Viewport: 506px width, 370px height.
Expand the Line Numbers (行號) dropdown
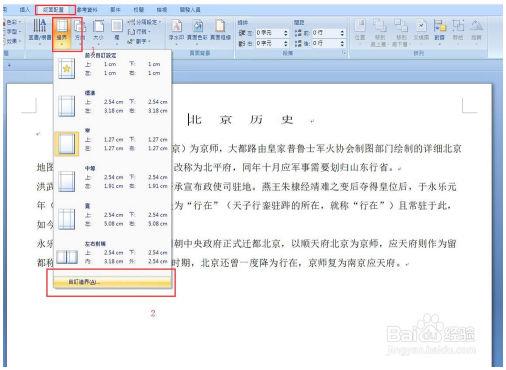point(139,32)
